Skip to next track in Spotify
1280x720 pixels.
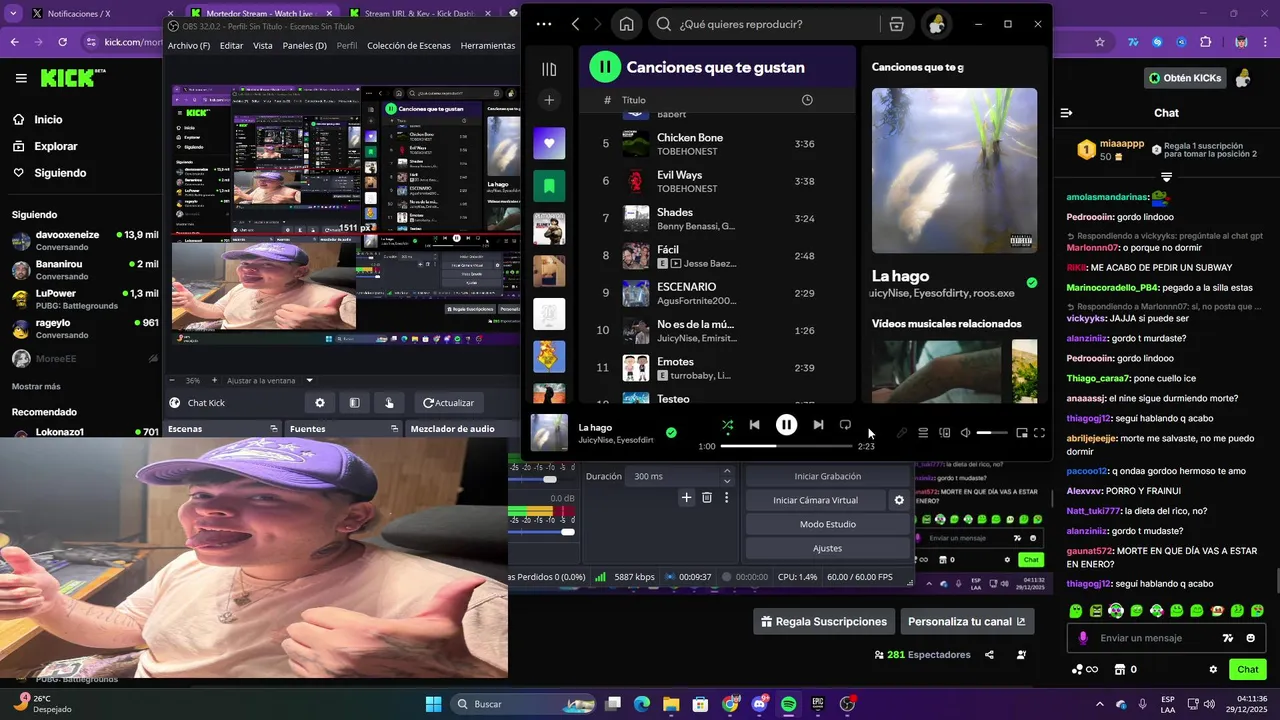pyautogui.click(x=818, y=425)
